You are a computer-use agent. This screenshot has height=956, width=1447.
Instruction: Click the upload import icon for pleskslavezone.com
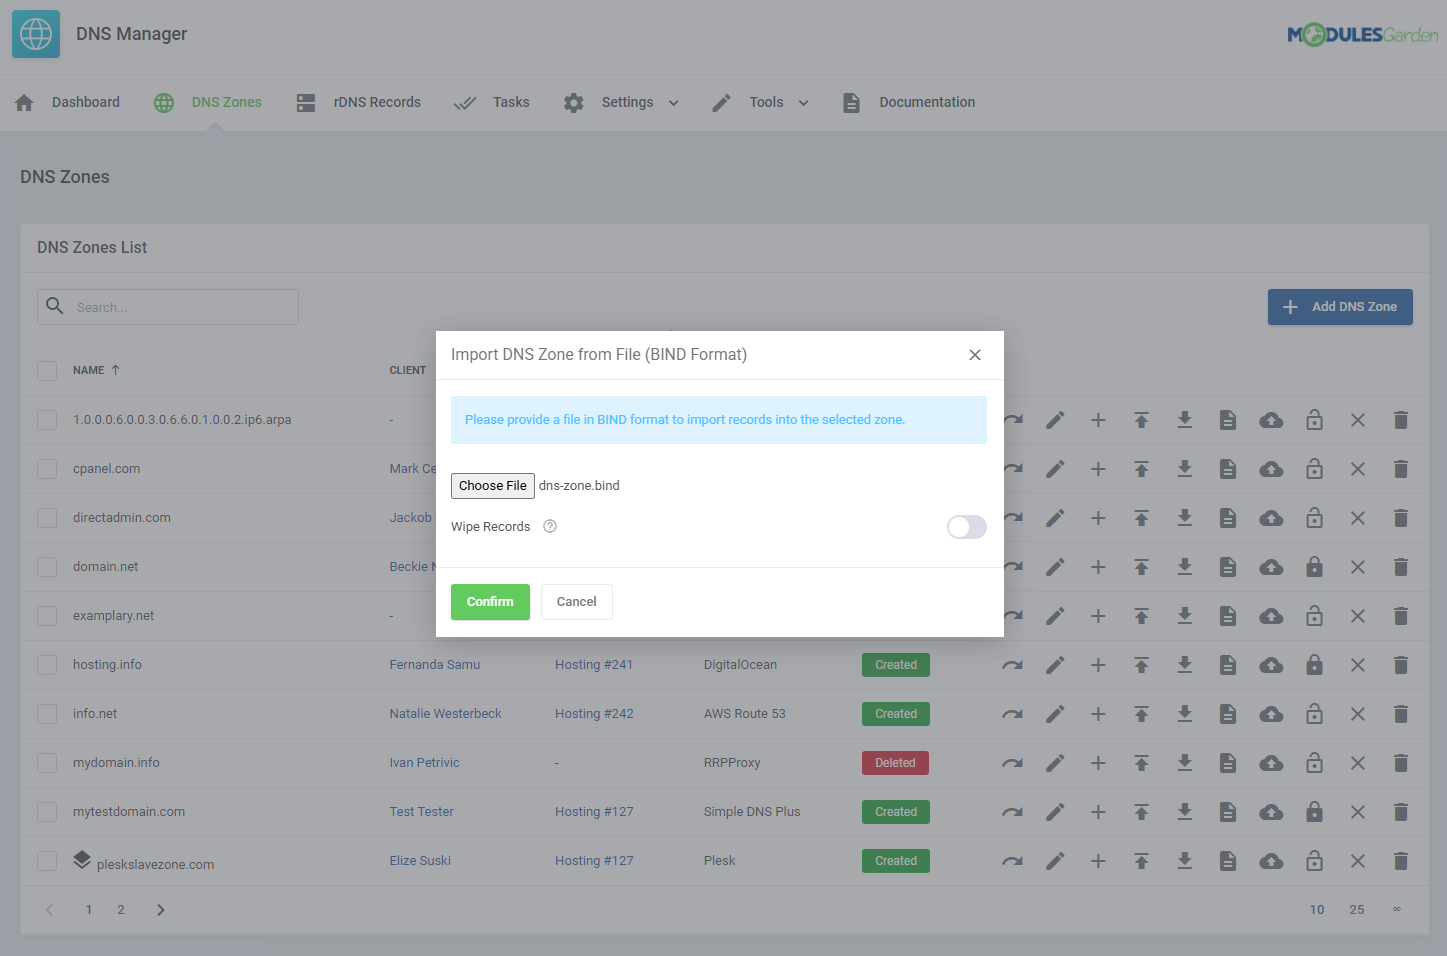click(1141, 860)
